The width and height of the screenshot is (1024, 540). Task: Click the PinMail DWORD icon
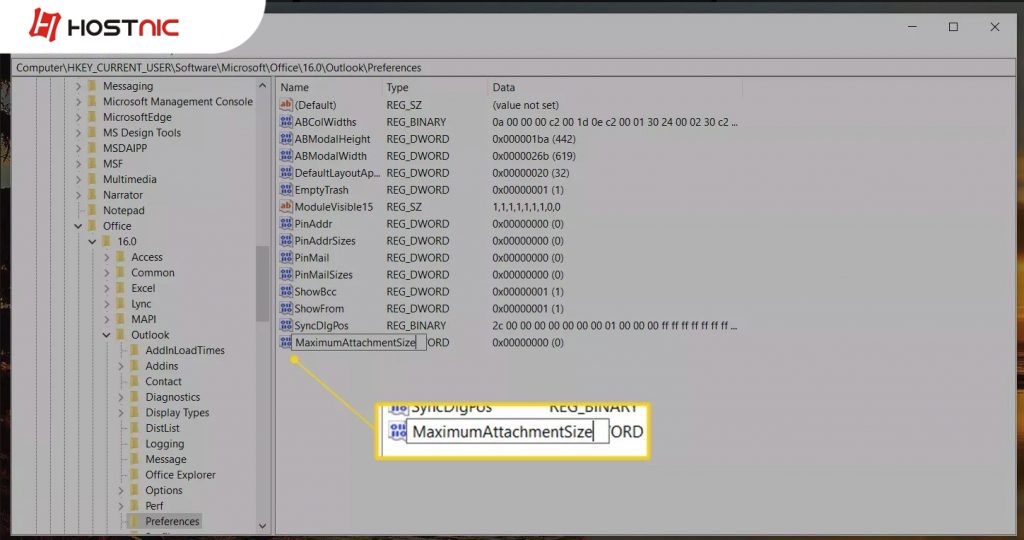(285, 257)
